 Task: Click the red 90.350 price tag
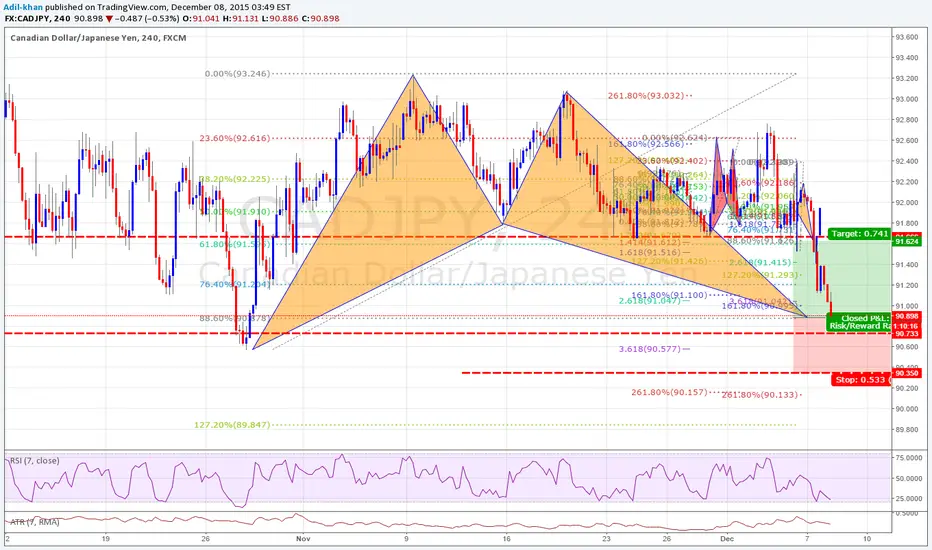tap(907, 373)
